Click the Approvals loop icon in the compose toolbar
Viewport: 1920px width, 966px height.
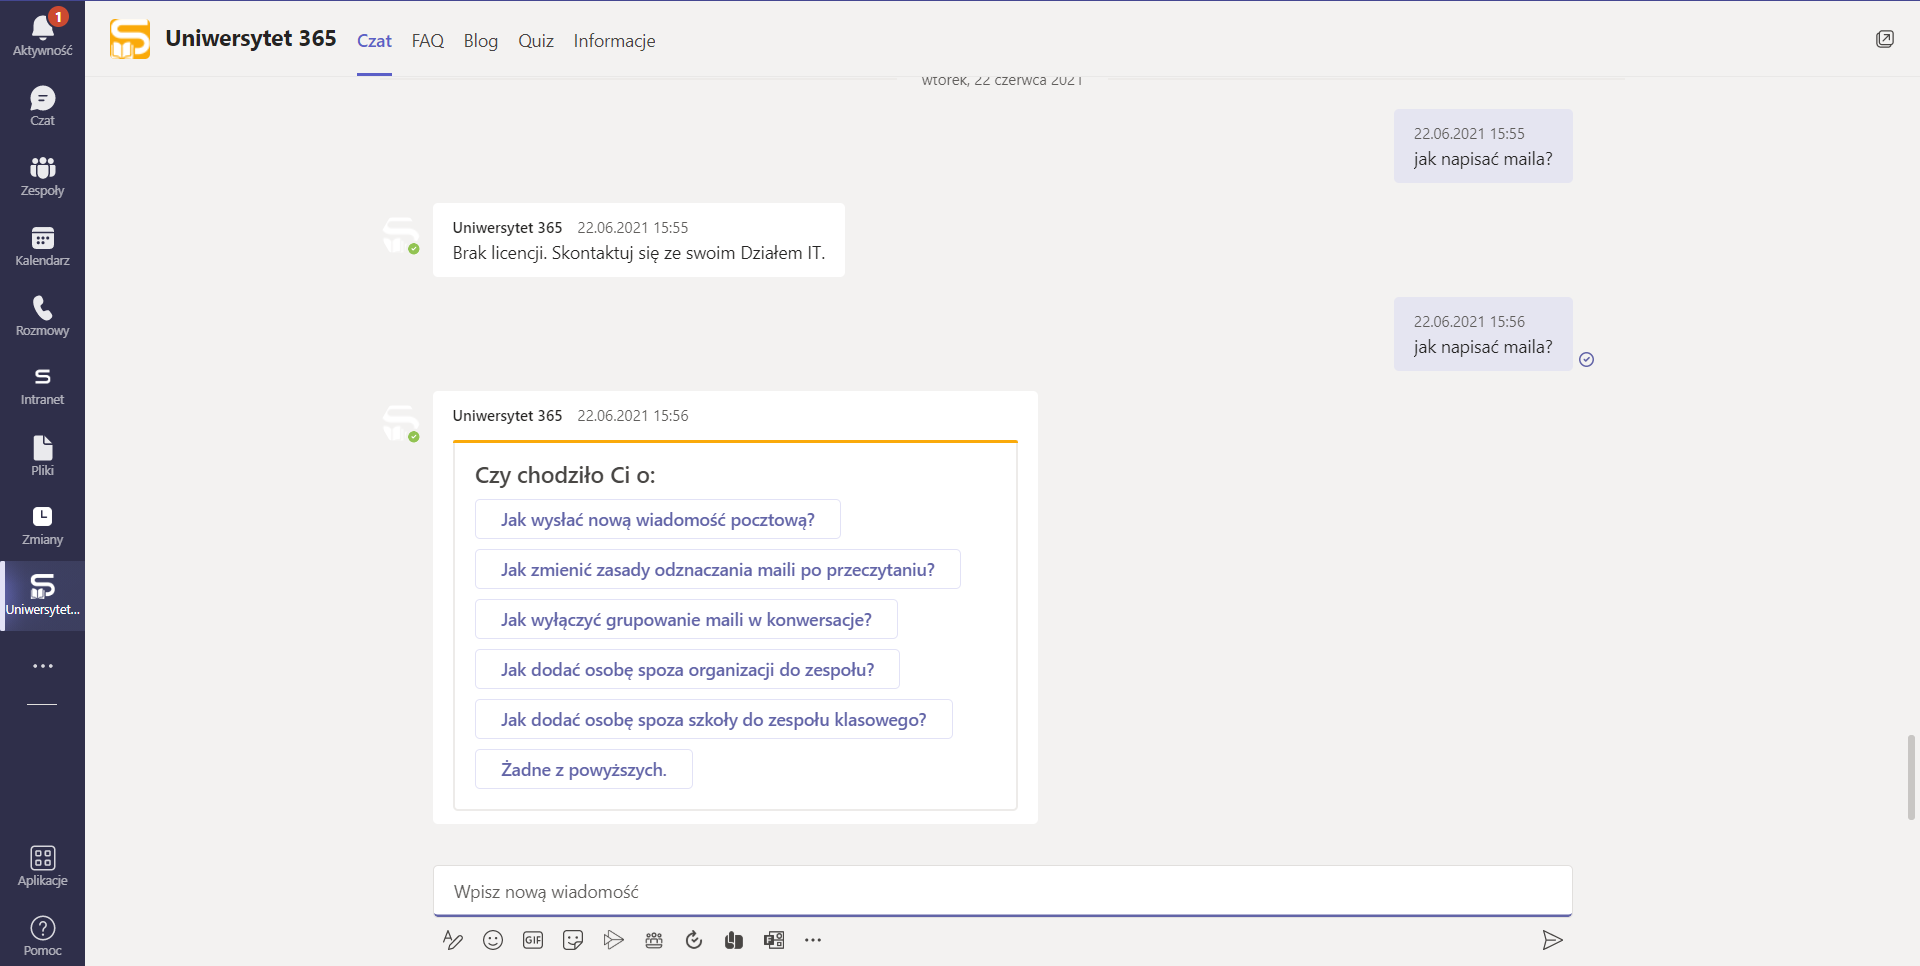click(694, 940)
